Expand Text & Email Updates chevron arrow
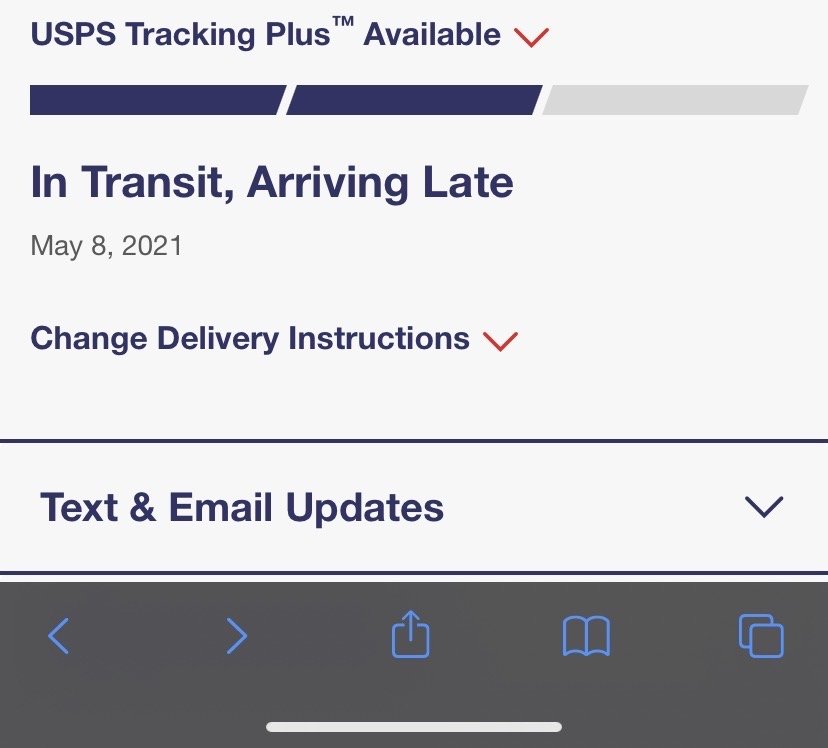Screen dimensions: 828x748 pos(764,507)
